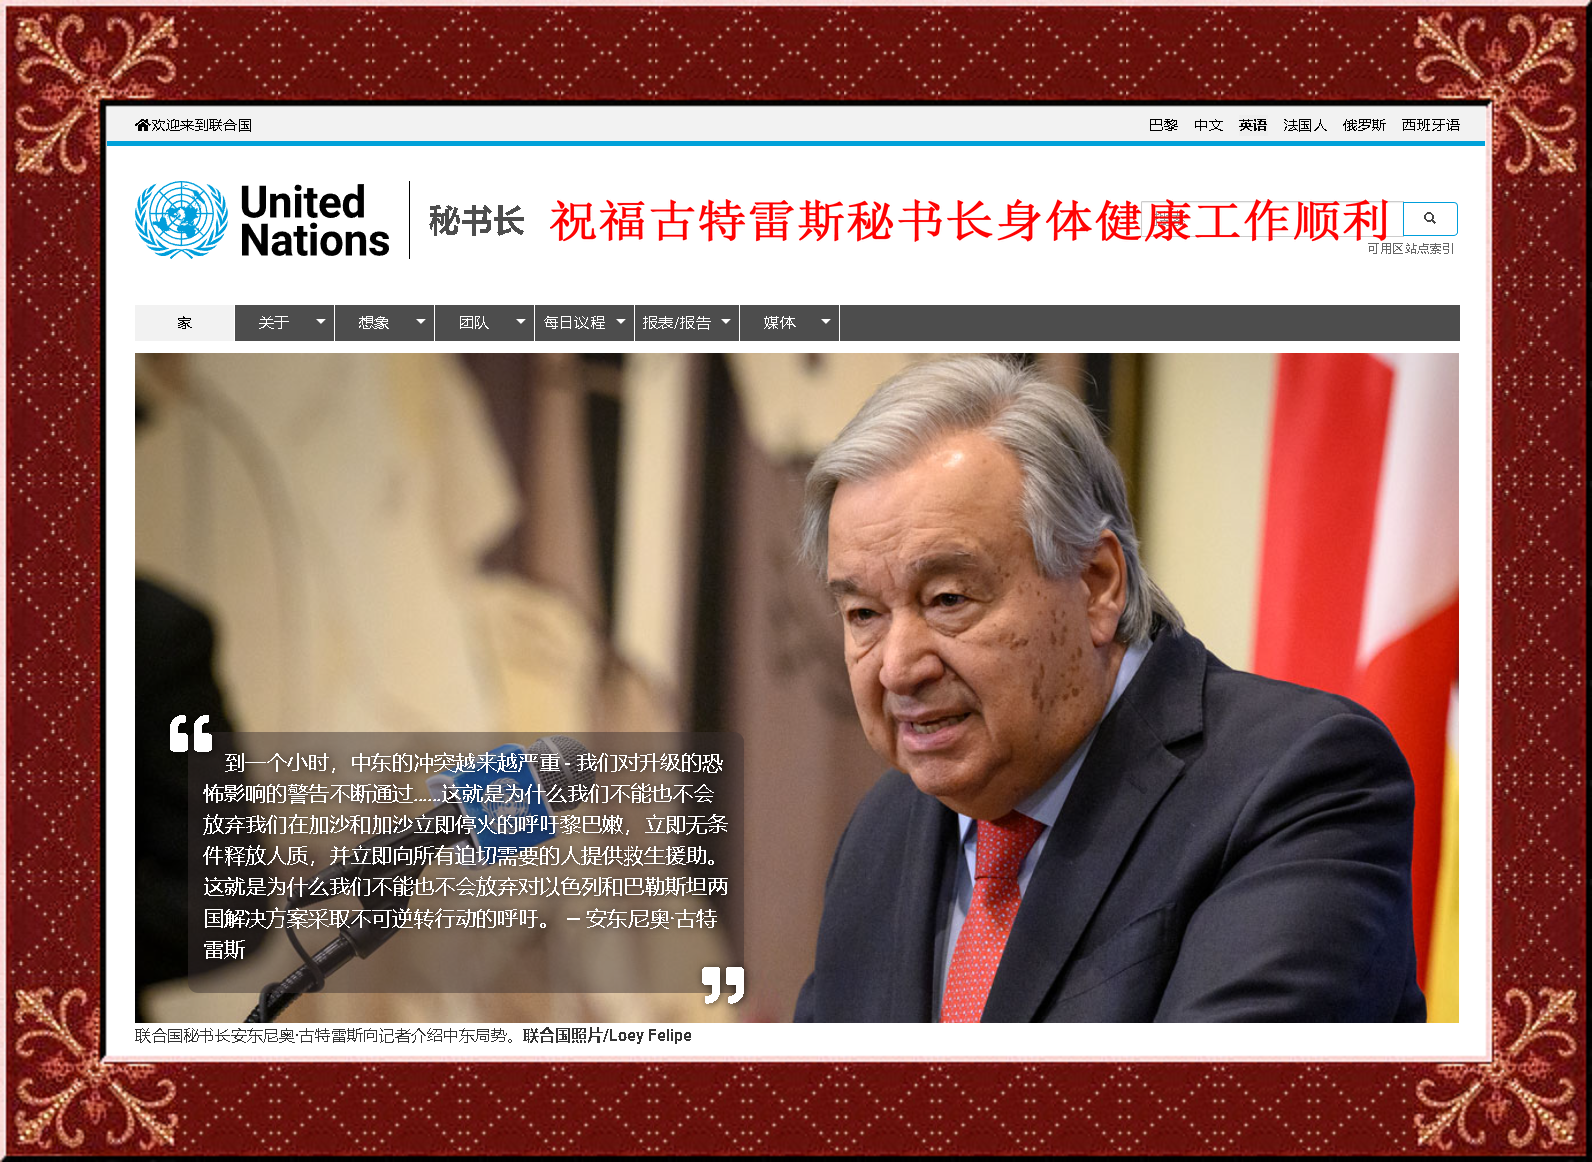Click the opening quotation mark icon
Screen dimensions: 1592x1162
[x=191, y=733]
